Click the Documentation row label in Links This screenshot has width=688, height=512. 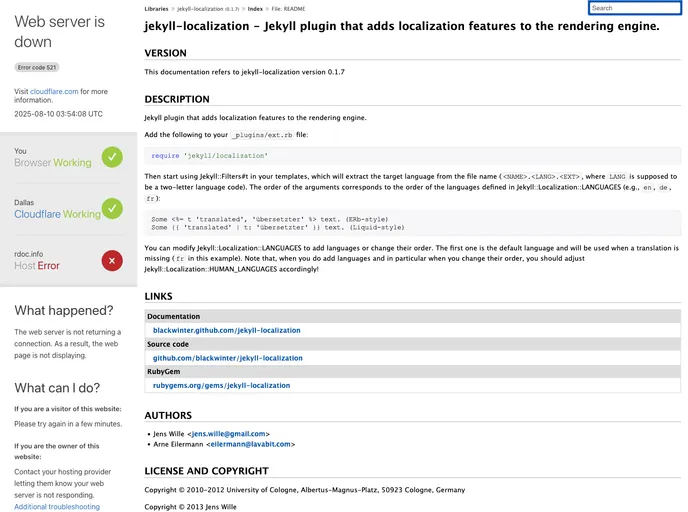click(173, 316)
